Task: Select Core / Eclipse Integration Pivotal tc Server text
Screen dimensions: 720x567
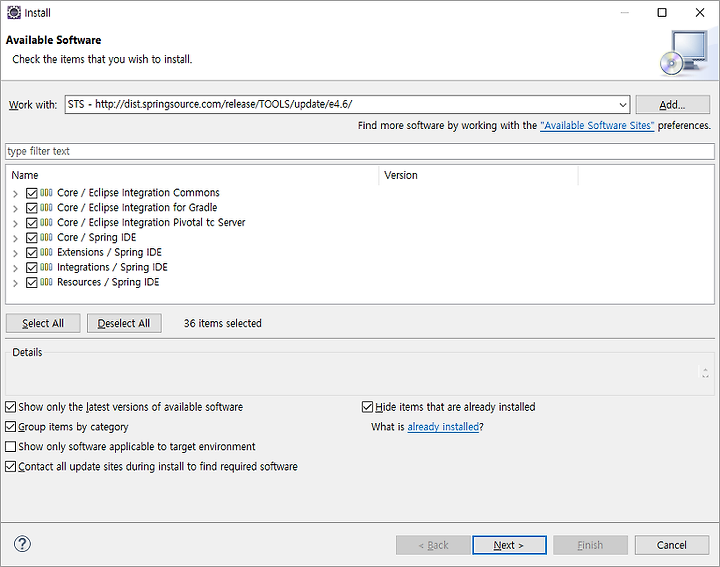Action: [151, 222]
